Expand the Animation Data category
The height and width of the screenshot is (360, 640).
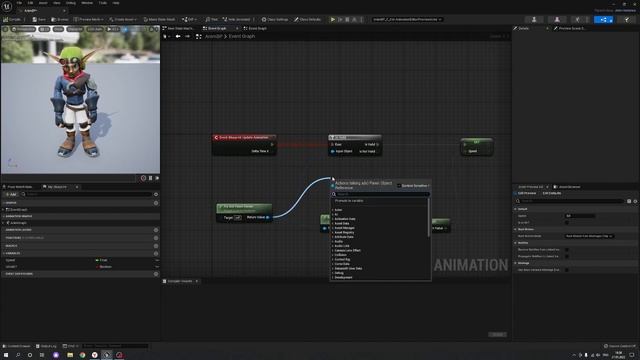(344, 219)
